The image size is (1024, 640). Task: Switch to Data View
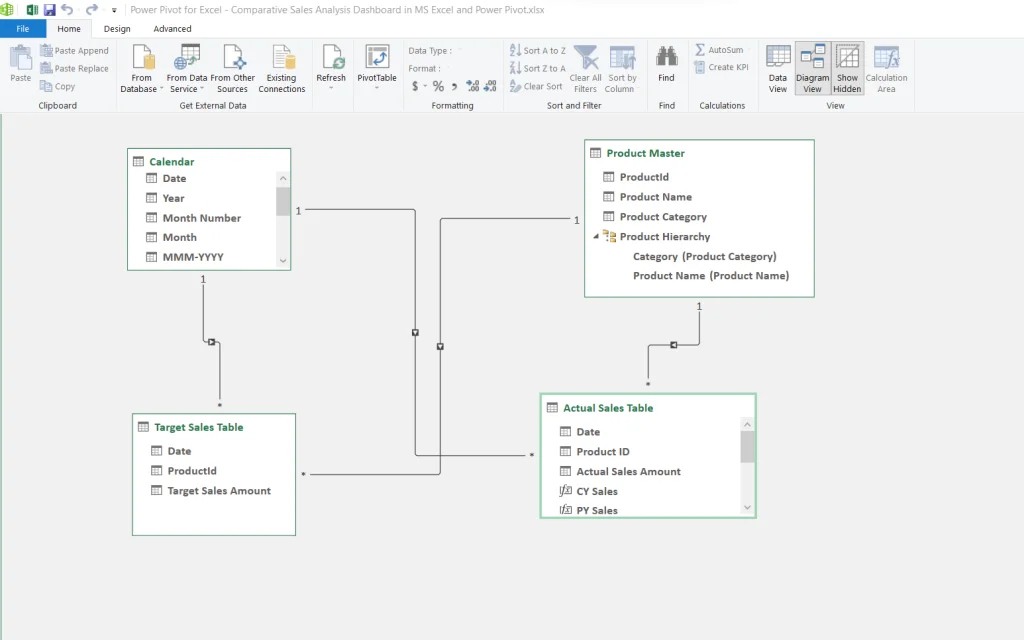(778, 69)
